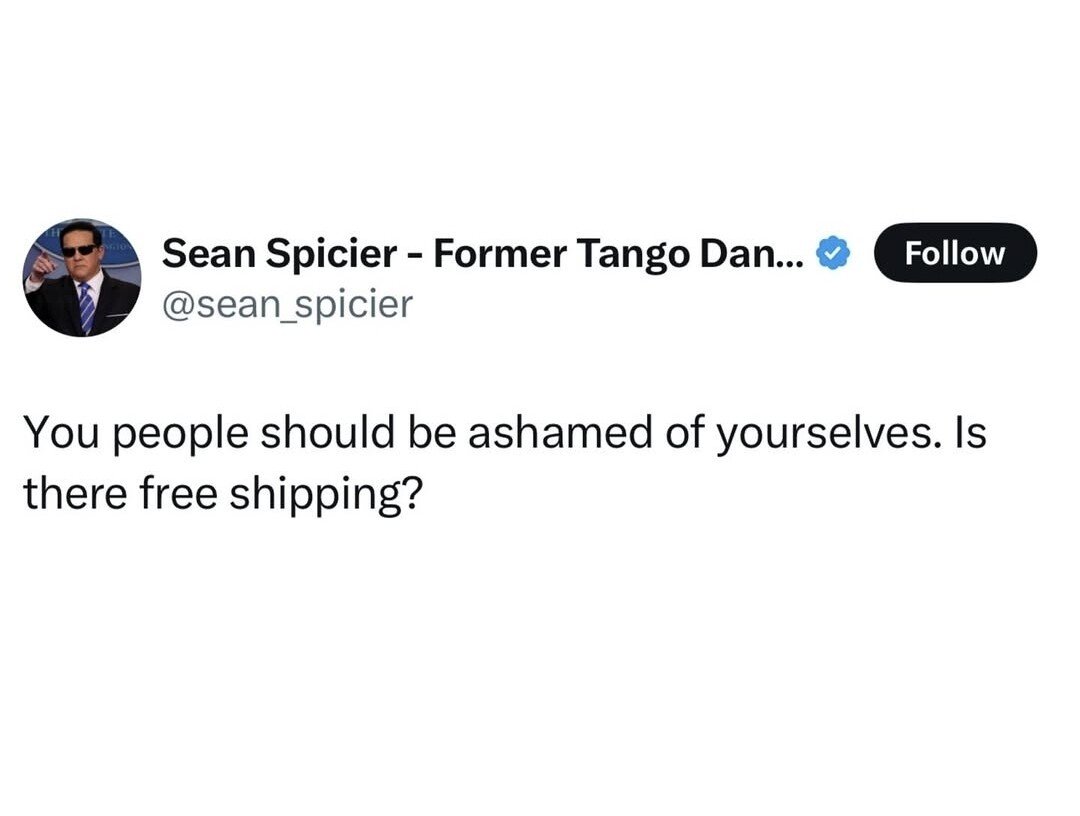Image resolution: width=1080 pixels, height=816 pixels.
Task: Click the sunglasses man profile picture
Action: coord(82,278)
